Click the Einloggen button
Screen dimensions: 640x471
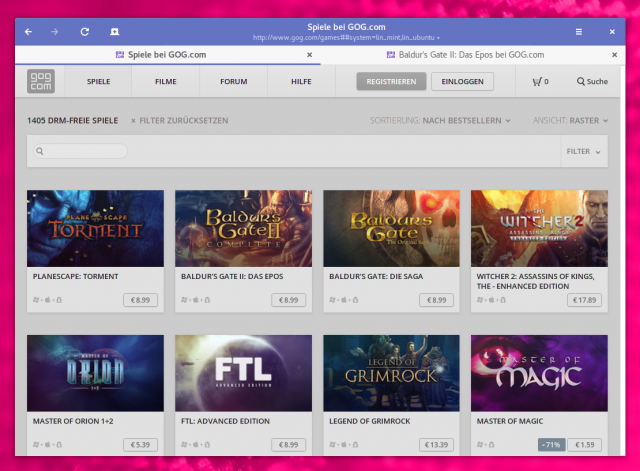click(462, 82)
